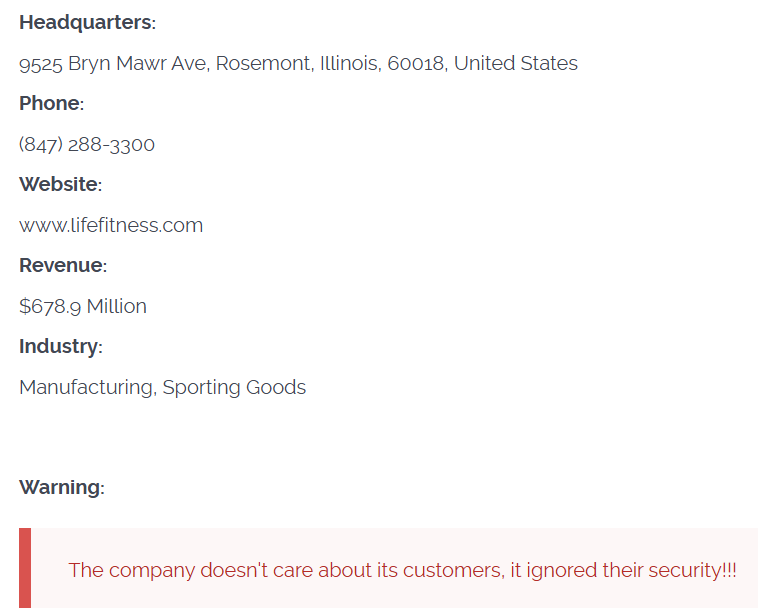Click Sporting Goods under Industry
Image resolution: width=758 pixels, height=608 pixels.
tap(234, 387)
